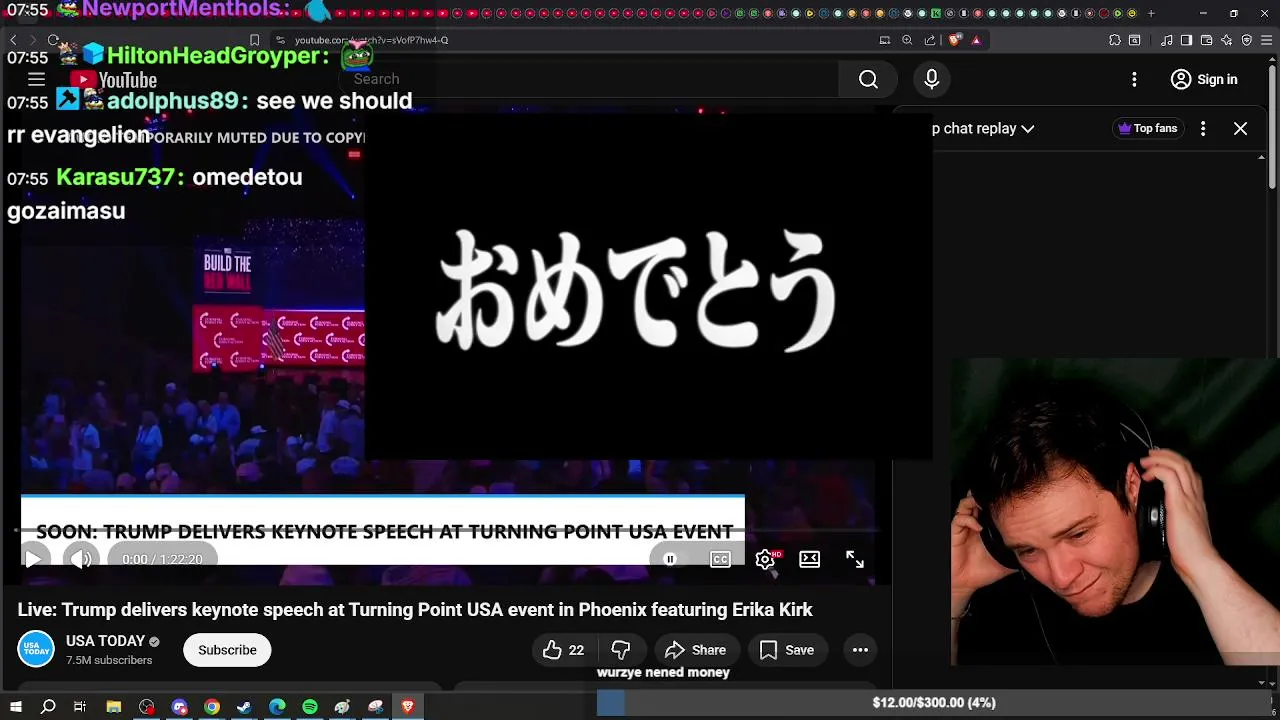
Task: Click the 7.5M subscribers text
Action: (x=109, y=661)
